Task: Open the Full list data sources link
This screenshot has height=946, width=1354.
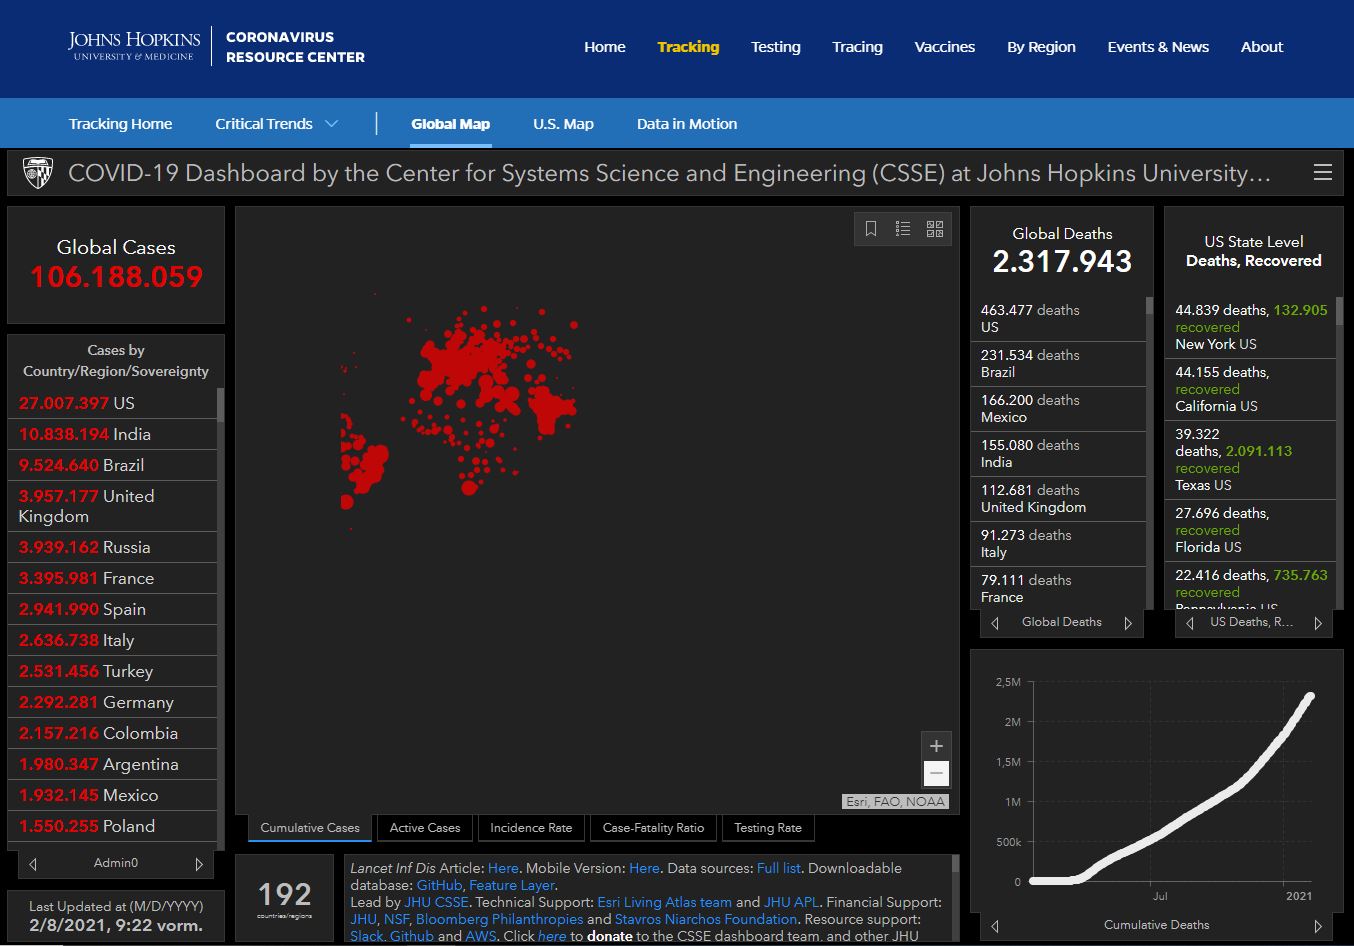Action: coord(779,868)
